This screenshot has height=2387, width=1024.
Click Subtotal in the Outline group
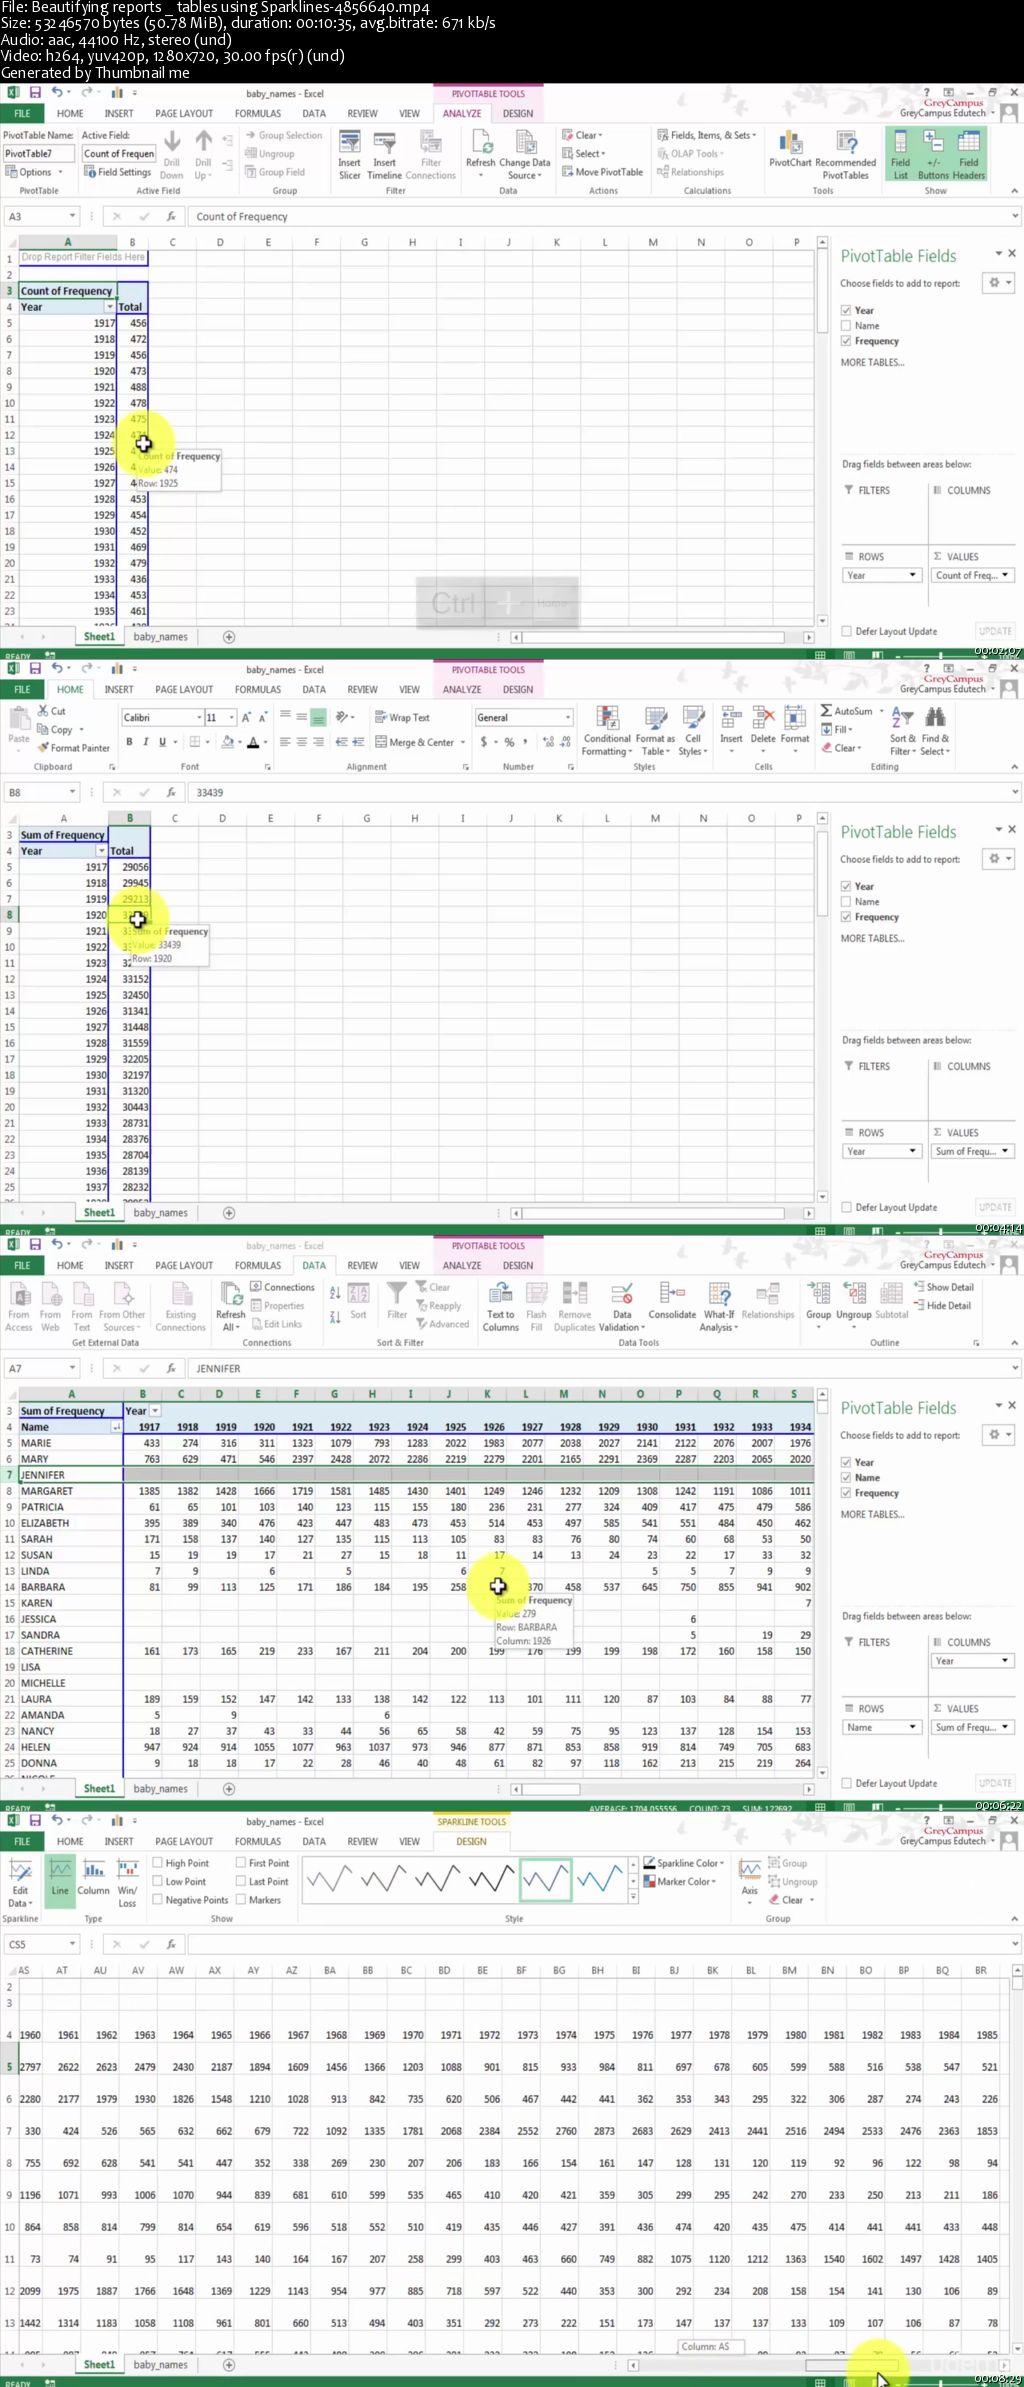click(x=892, y=1301)
